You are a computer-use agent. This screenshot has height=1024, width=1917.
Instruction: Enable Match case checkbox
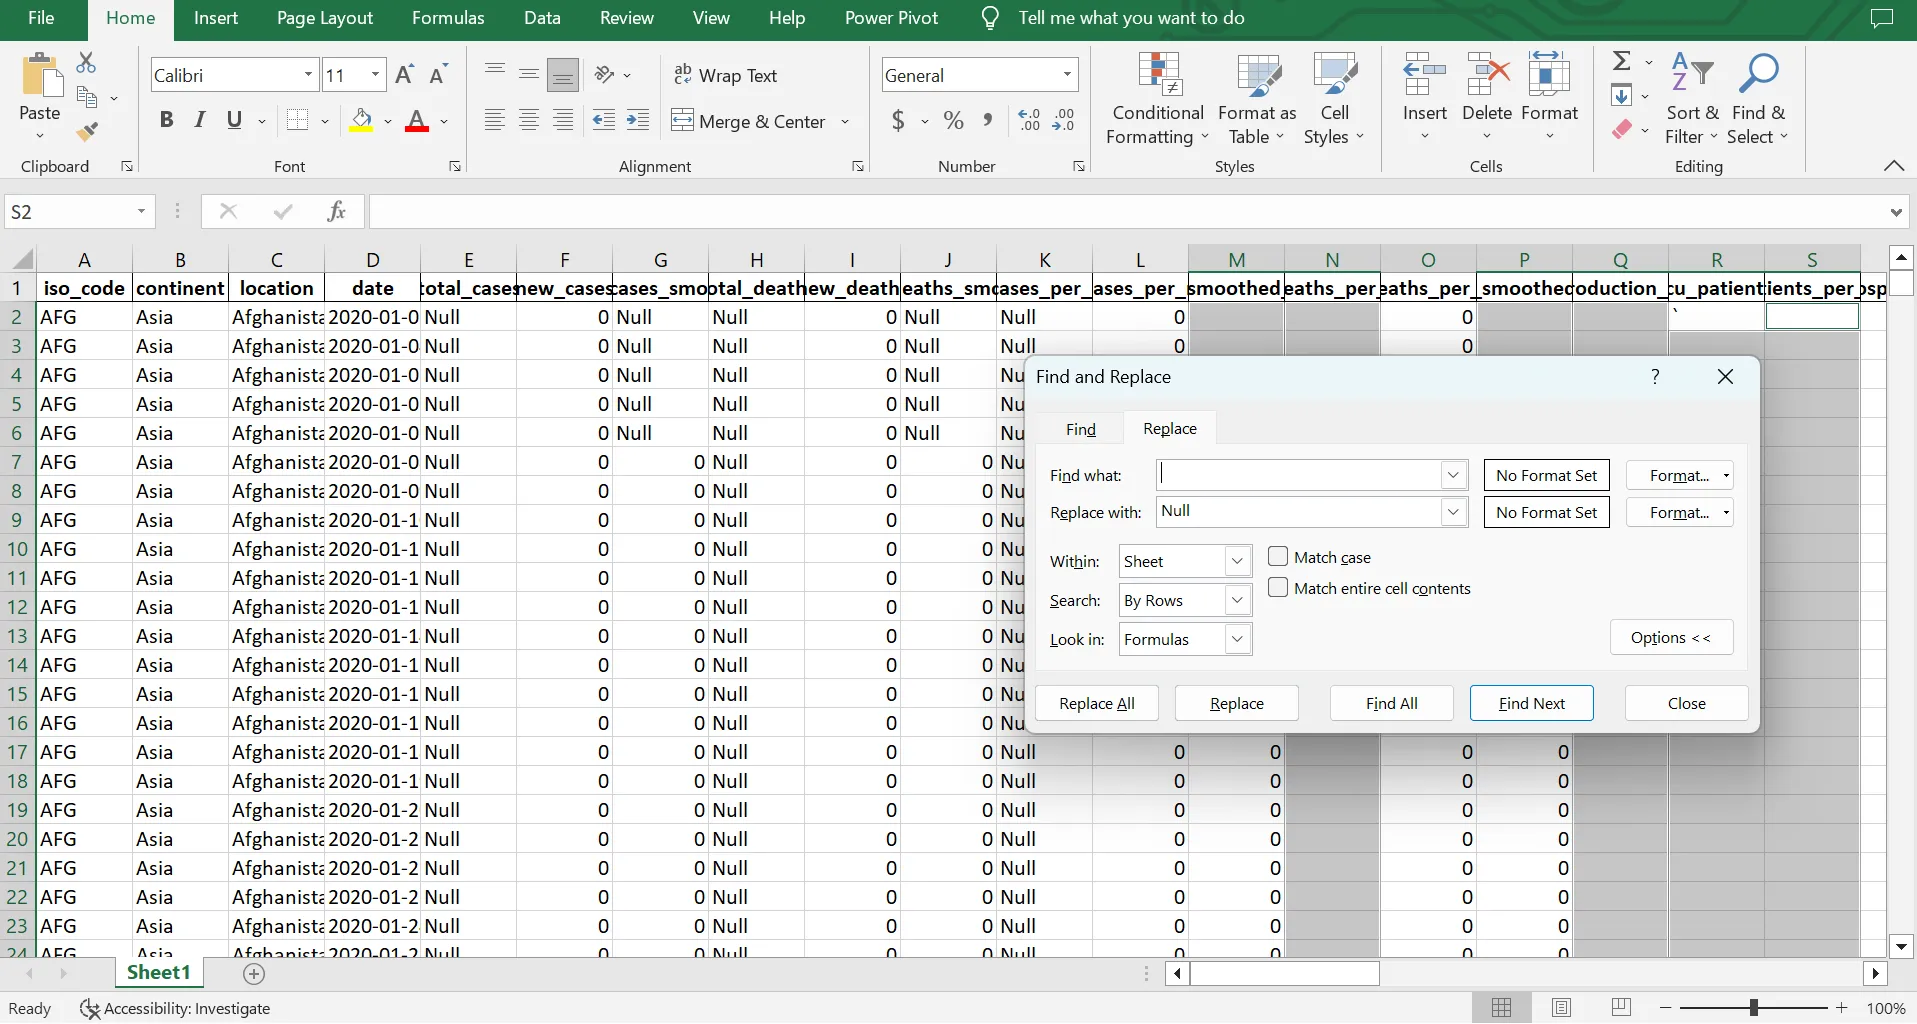tap(1278, 557)
